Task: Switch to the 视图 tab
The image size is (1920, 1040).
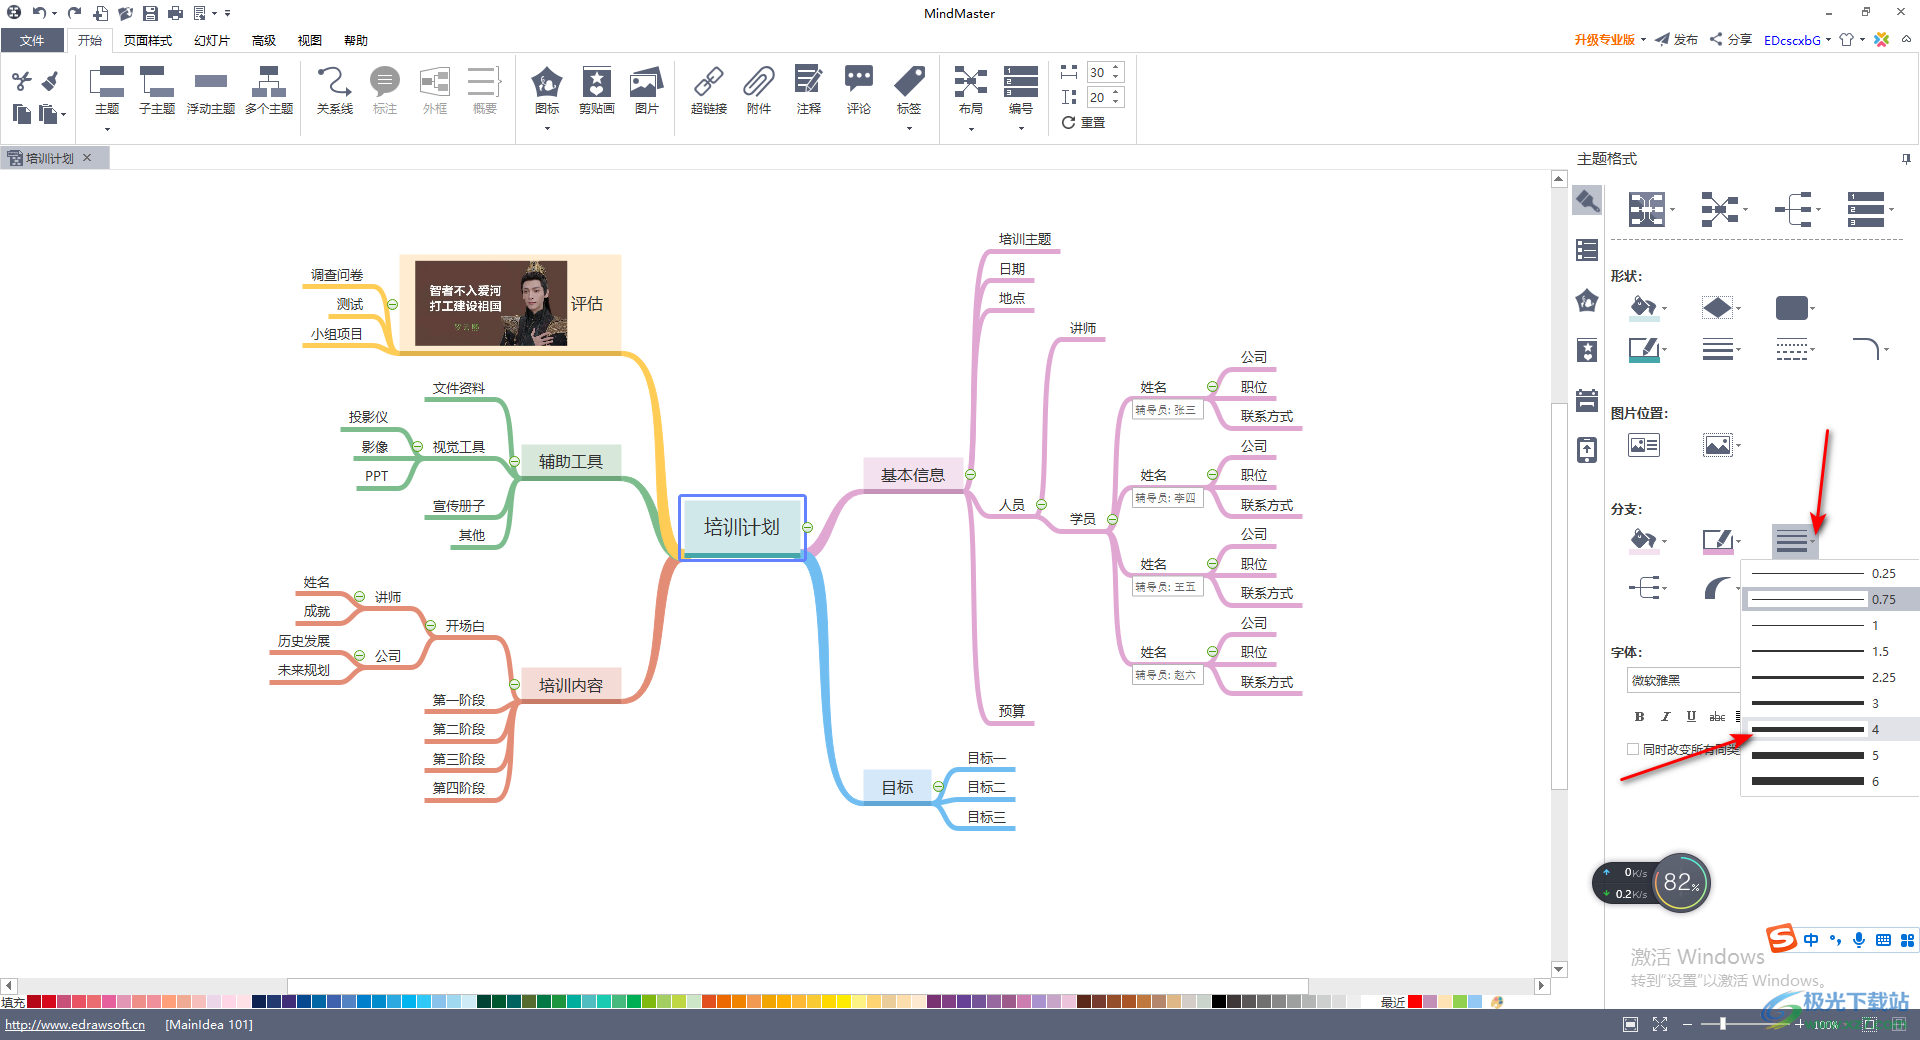Action: point(310,40)
